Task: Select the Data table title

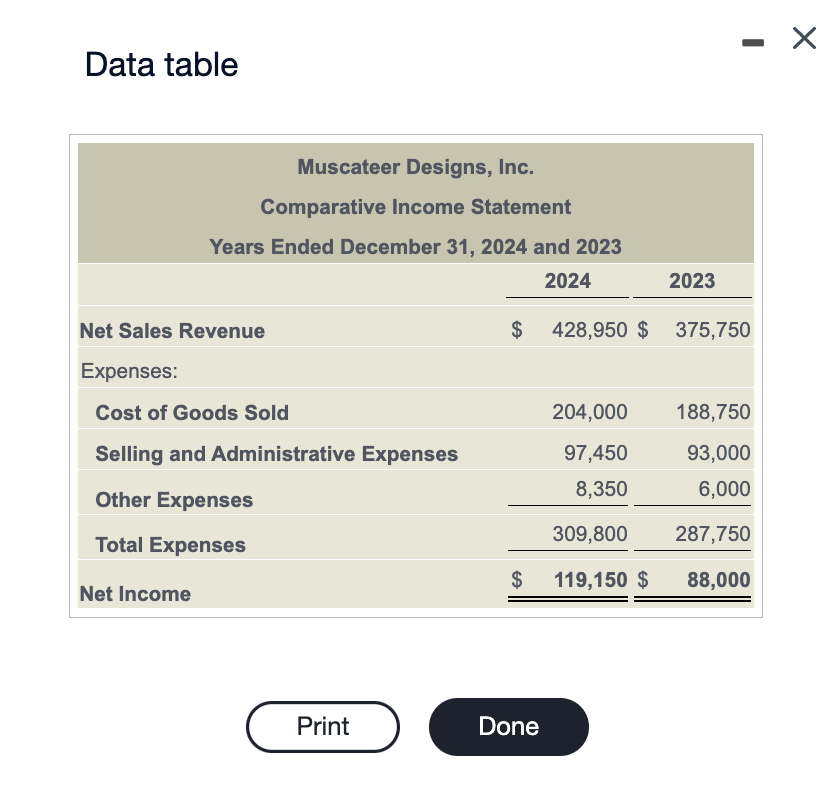Action: [x=161, y=64]
